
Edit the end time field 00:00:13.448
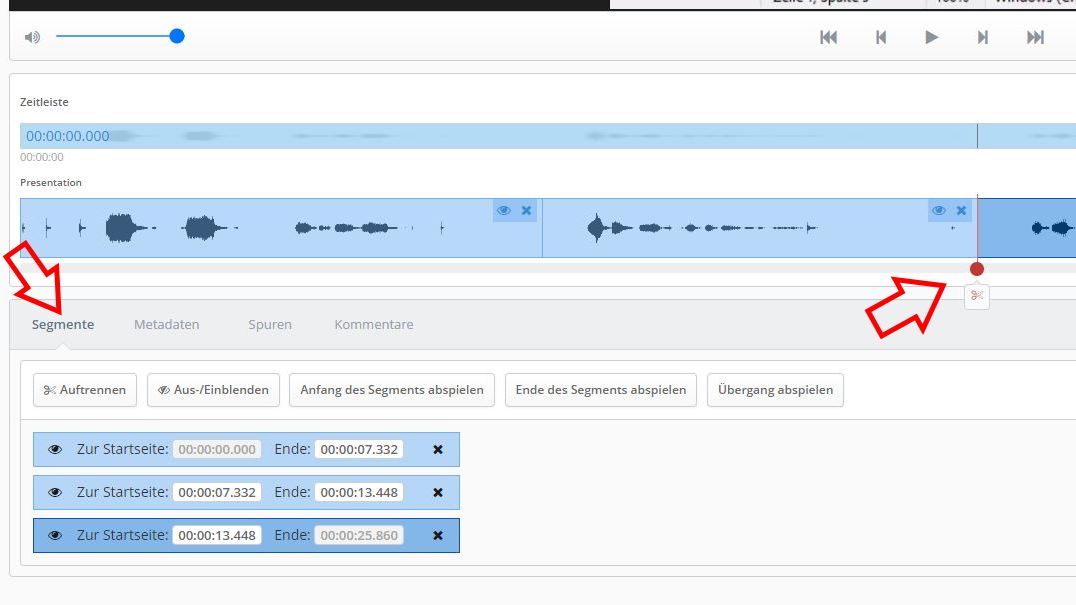[x=359, y=492]
